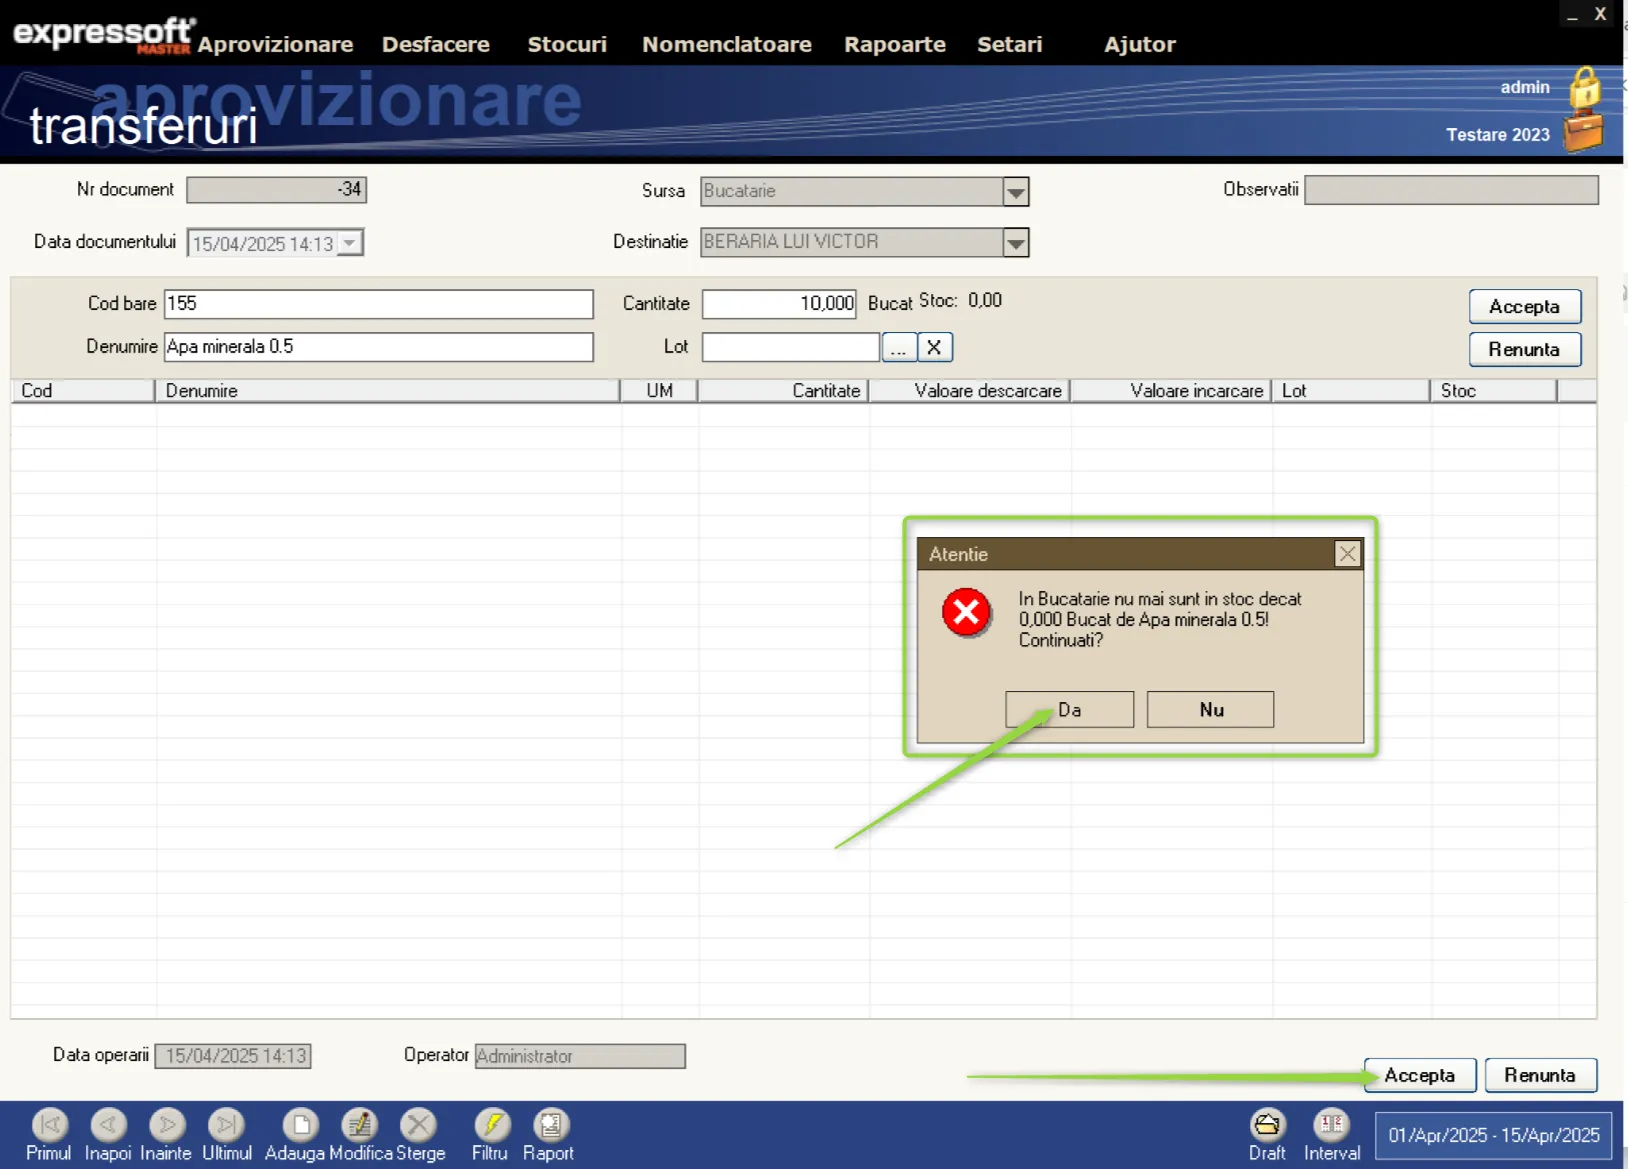Click the Adauga new document icon
Screen dimensions: 1628x1169
pyautogui.click(x=300, y=1125)
